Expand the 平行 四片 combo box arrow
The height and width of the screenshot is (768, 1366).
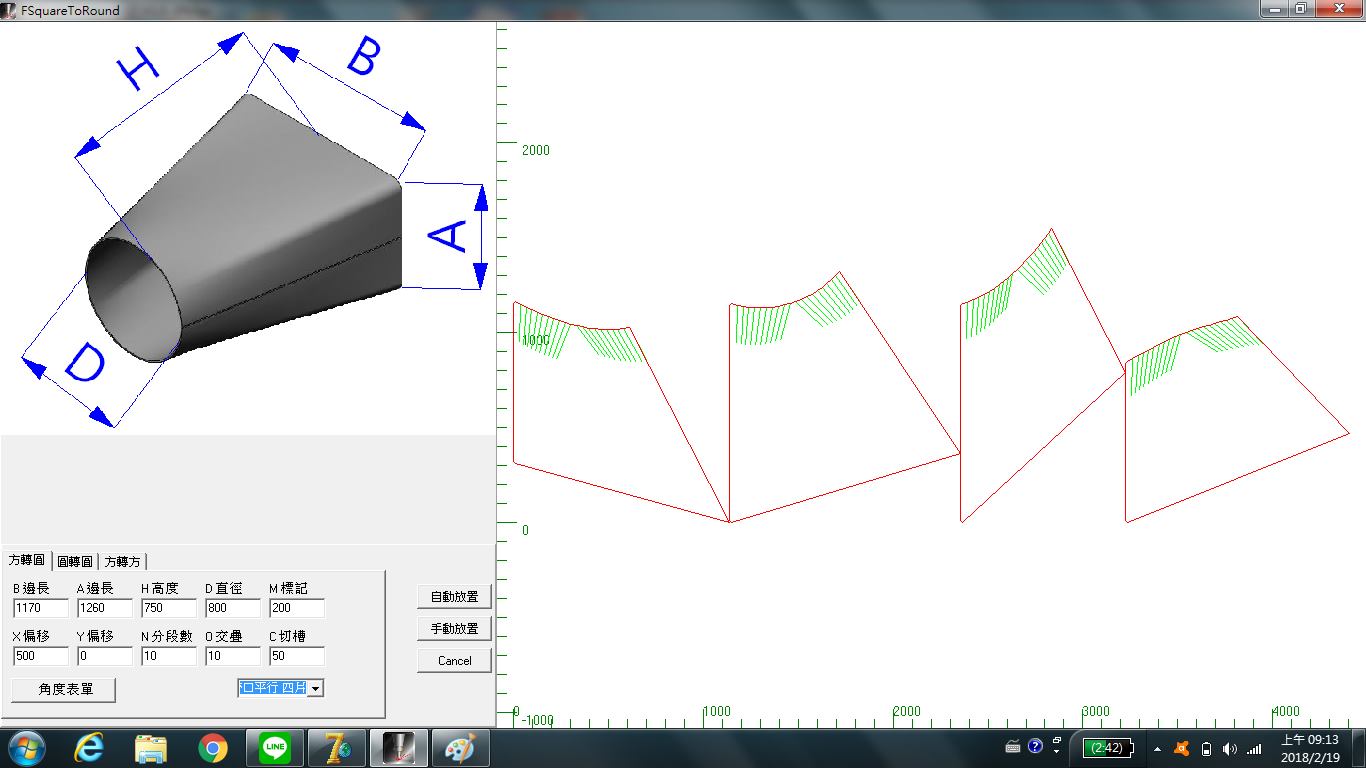point(316,688)
